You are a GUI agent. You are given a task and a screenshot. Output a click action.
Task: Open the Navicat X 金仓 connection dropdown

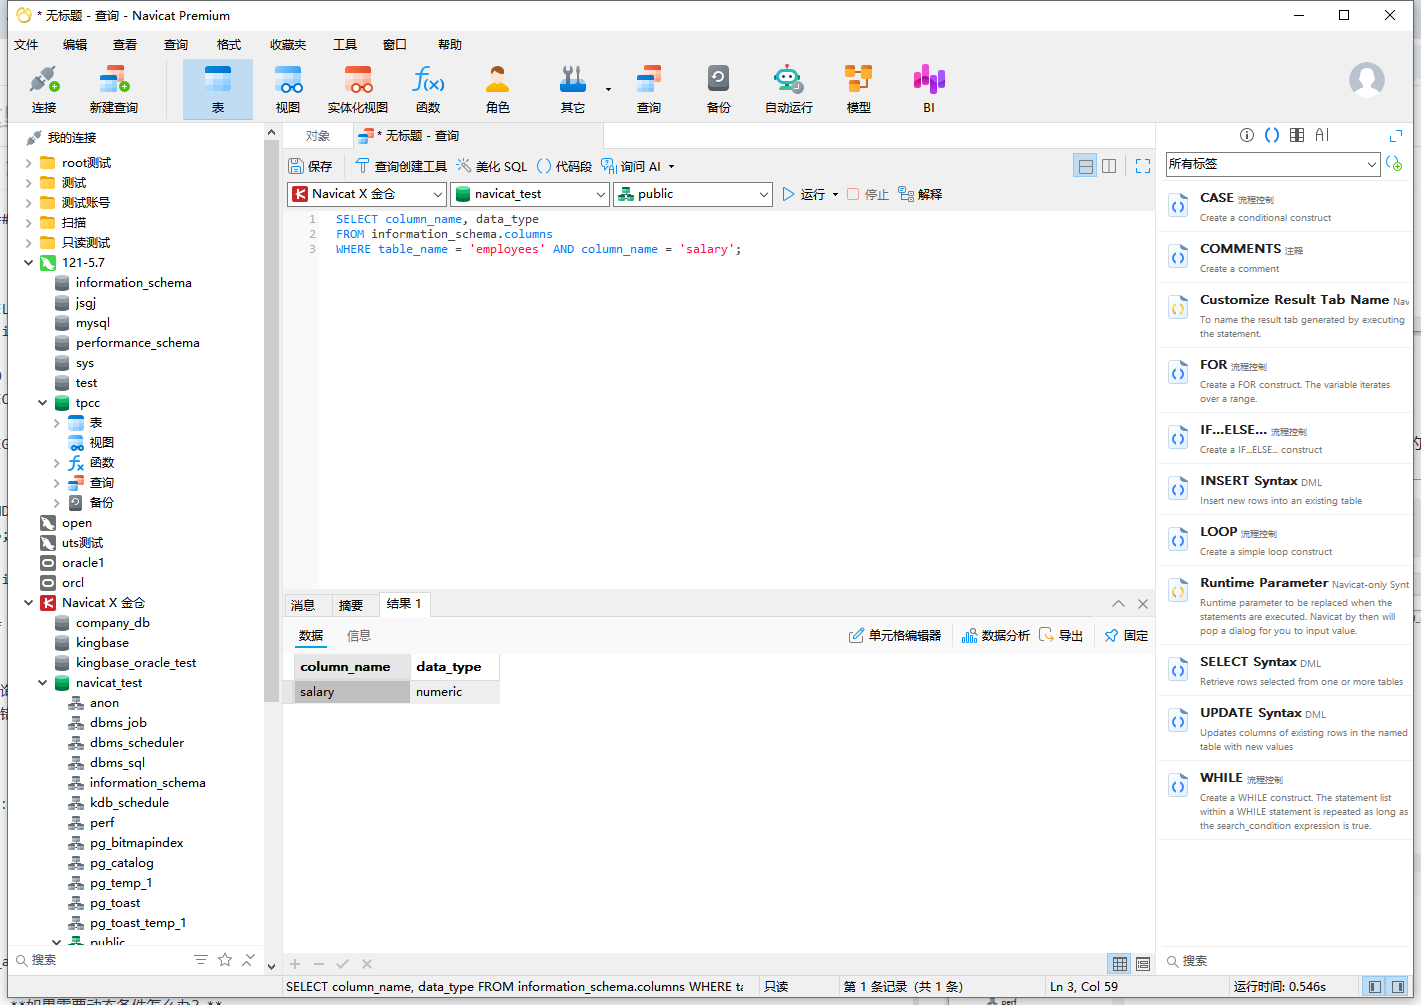pyautogui.click(x=366, y=194)
